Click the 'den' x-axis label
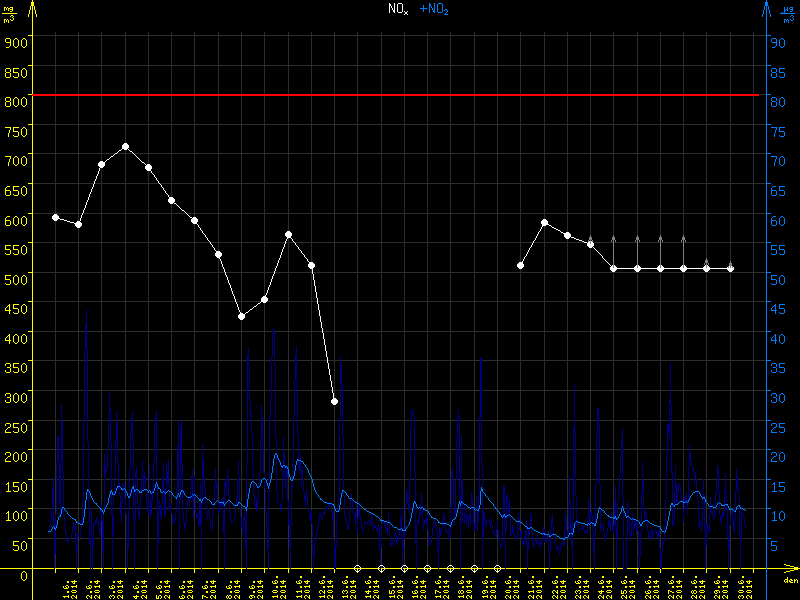 coord(789,581)
